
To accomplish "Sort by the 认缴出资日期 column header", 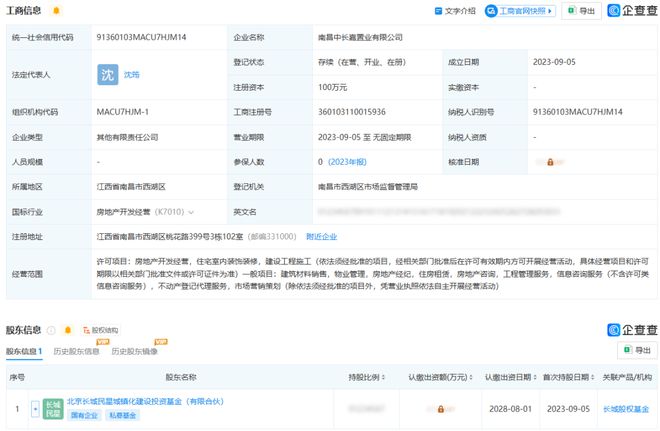I will 511,377.
